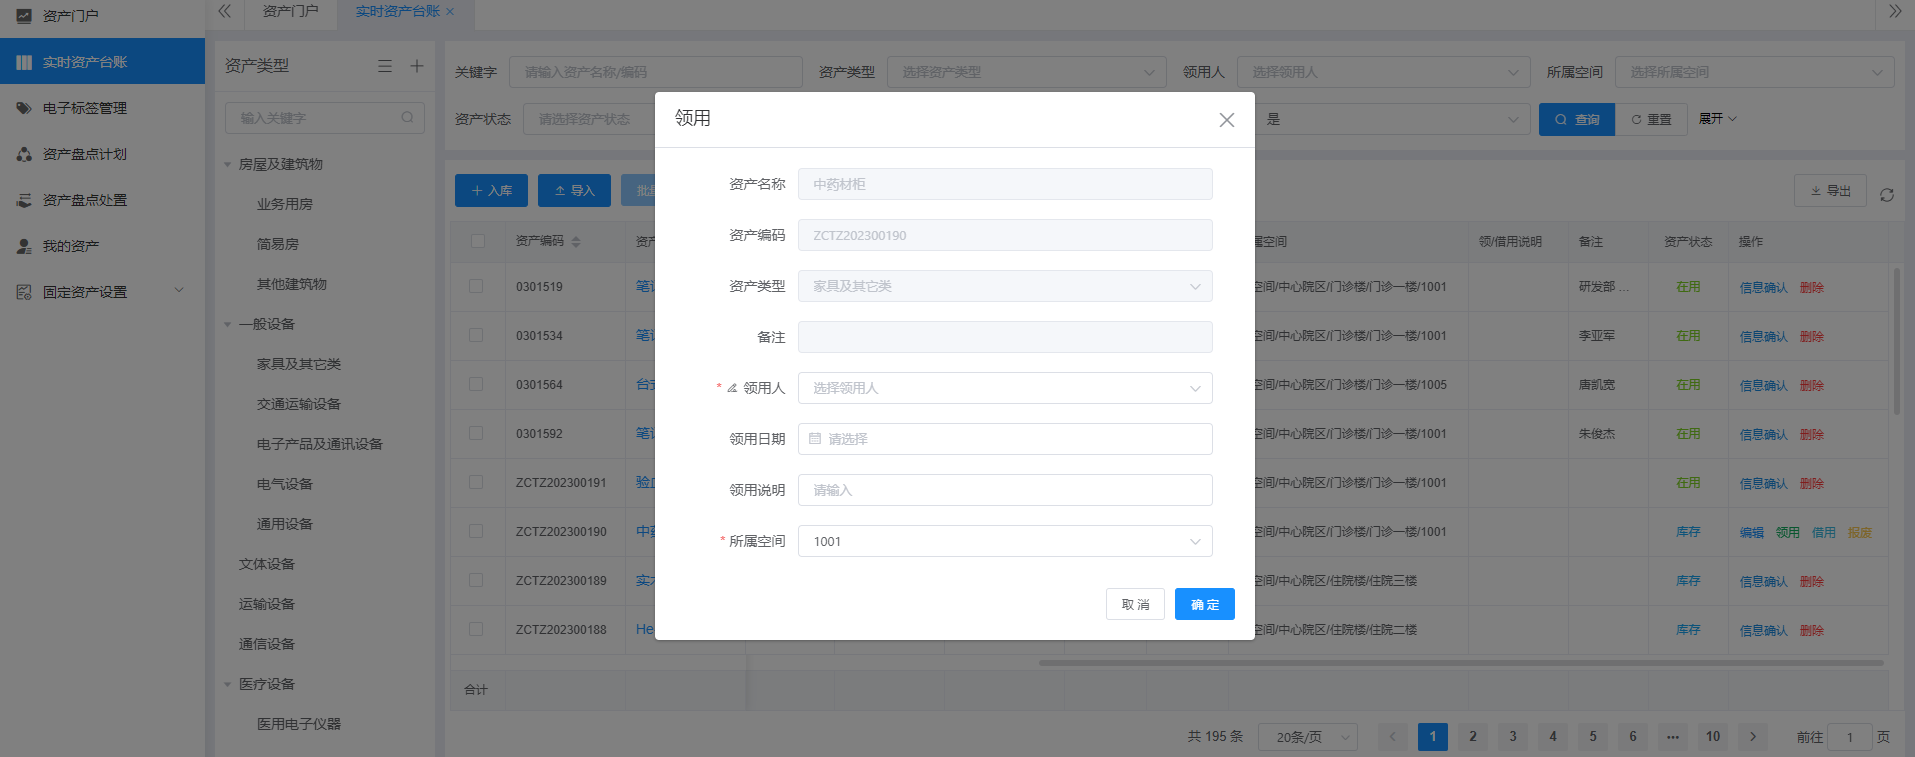Tick the checkbox for row 0301519

click(x=476, y=286)
